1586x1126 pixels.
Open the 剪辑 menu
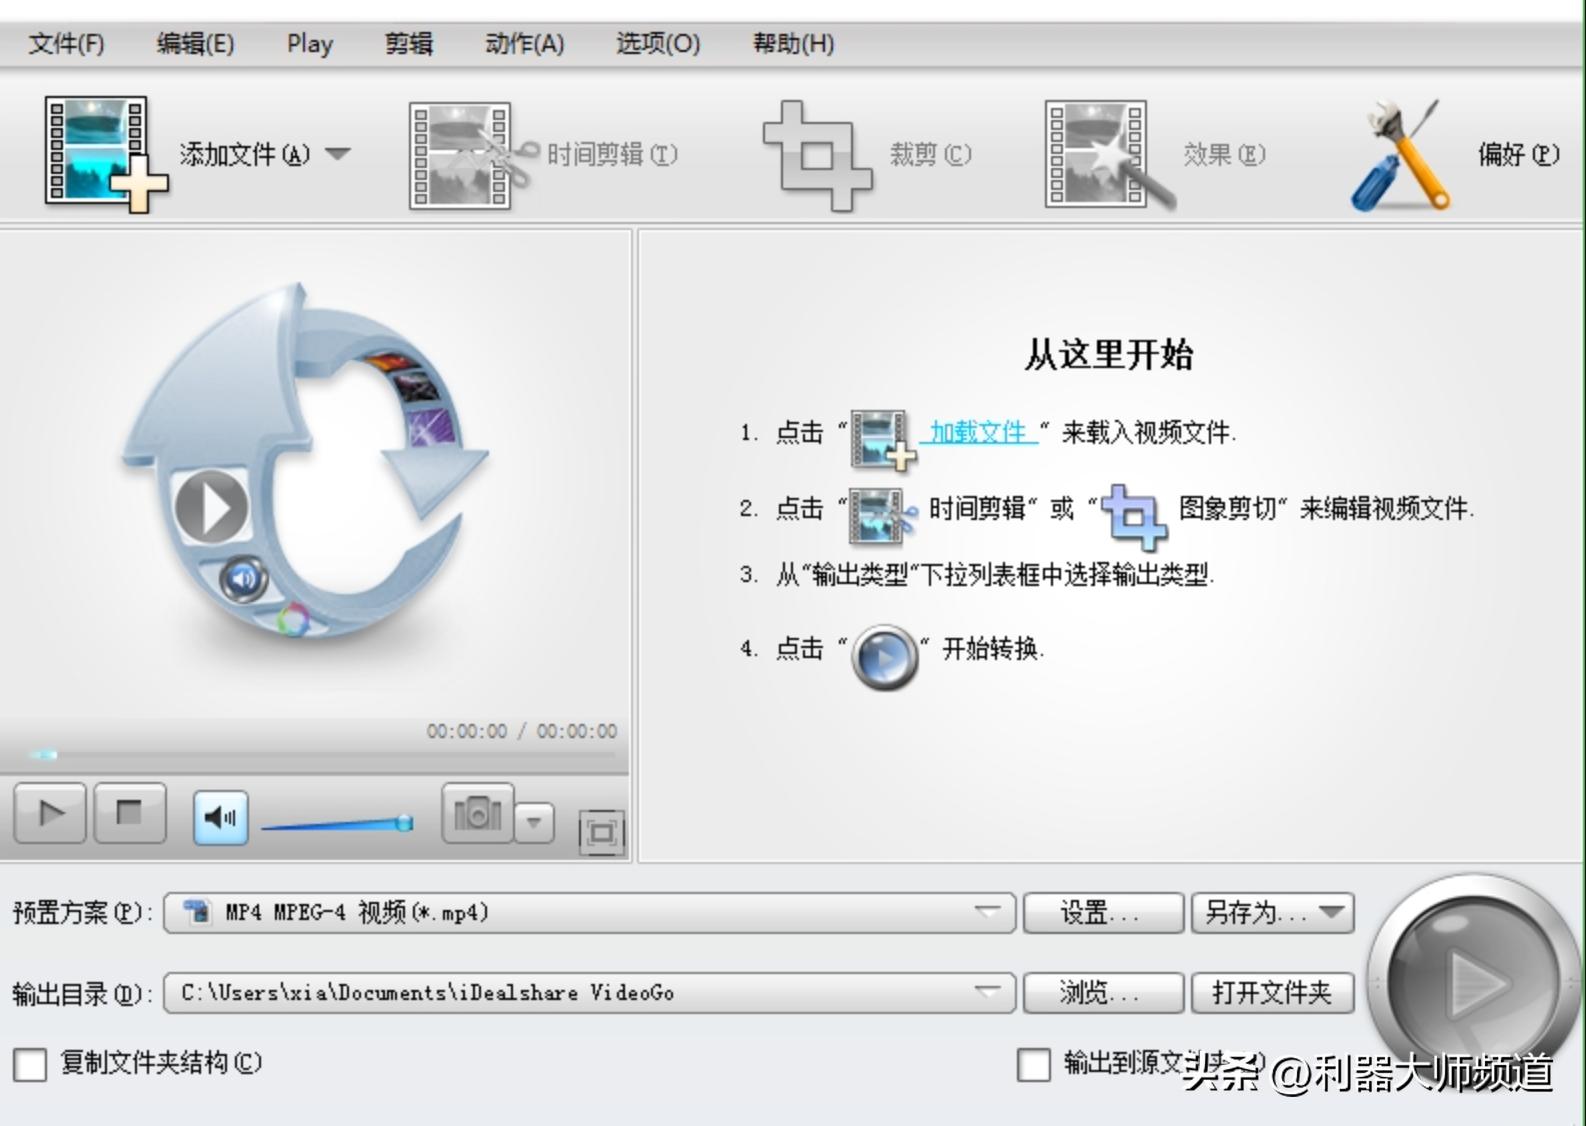point(409,44)
